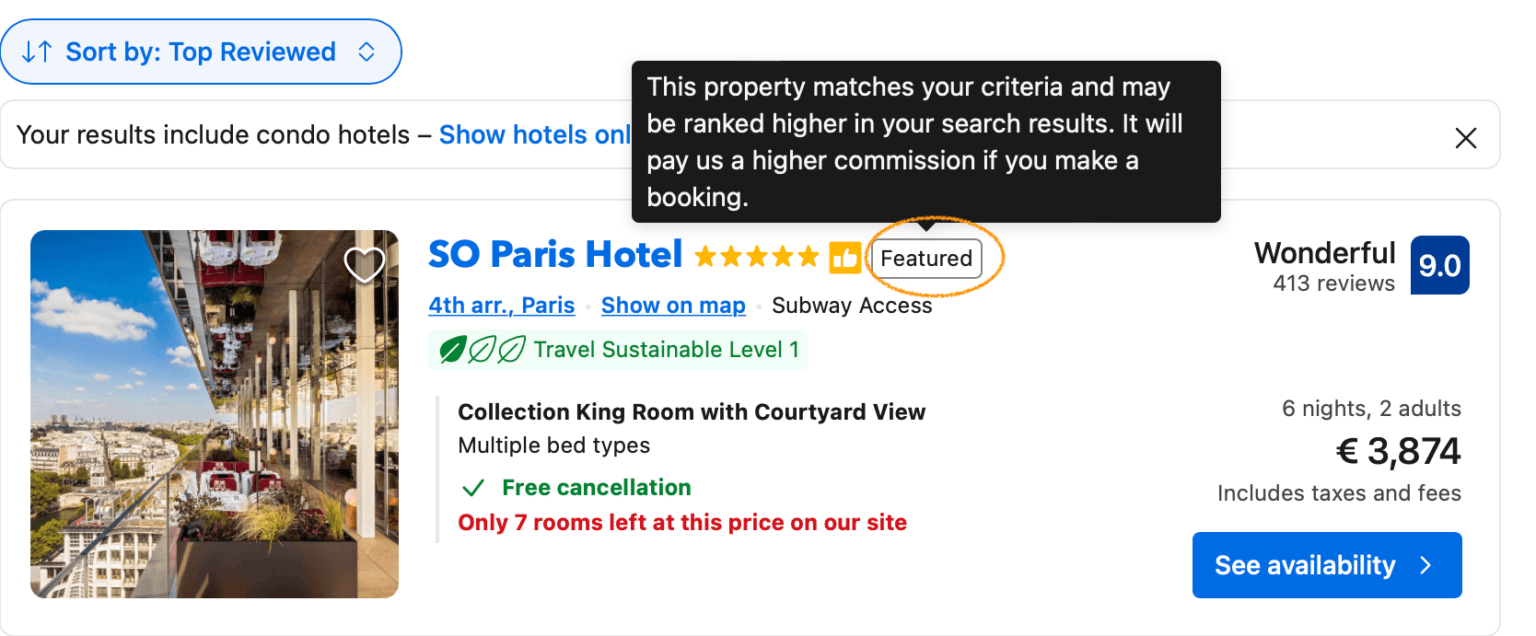This screenshot has height=636, width=1536.
Task: Click the See availability button
Action: [1327, 565]
